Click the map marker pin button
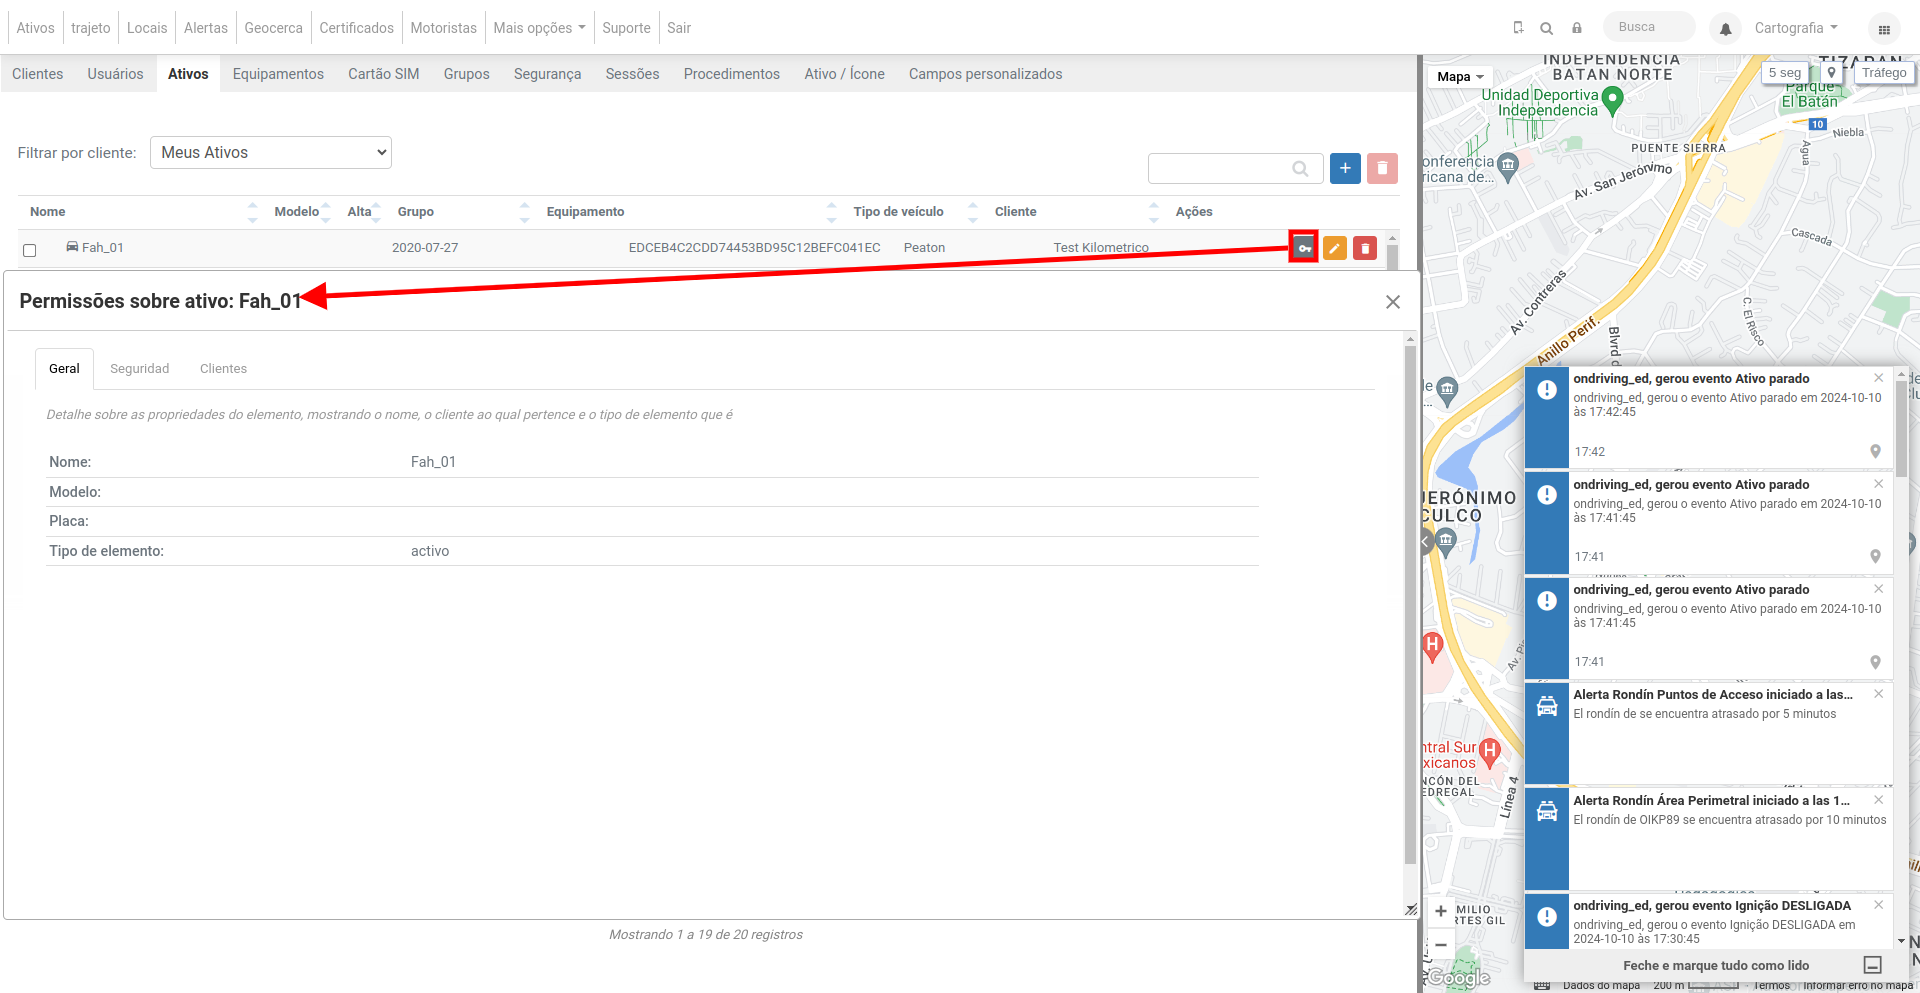The height and width of the screenshot is (993, 1920). 1831,73
